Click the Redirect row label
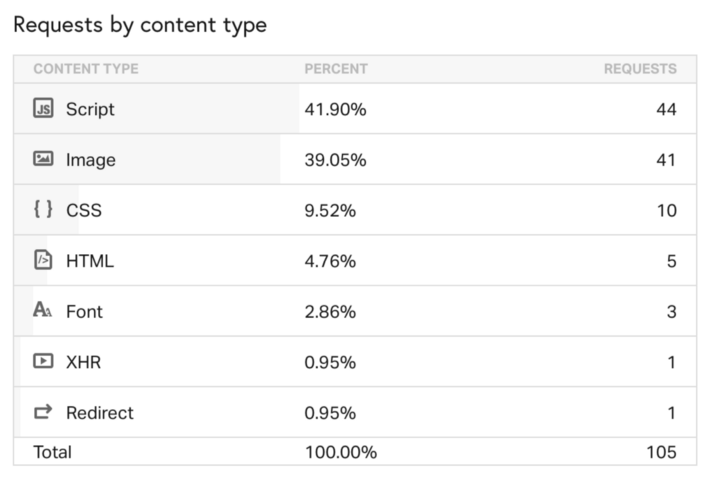 (x=100, y=413)
